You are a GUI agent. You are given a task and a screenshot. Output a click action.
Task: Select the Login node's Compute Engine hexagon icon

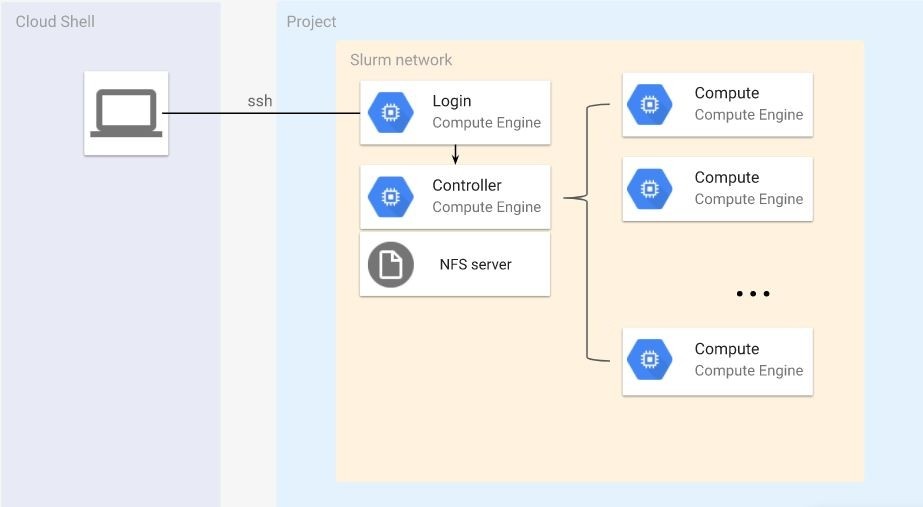[x=390, y=112]
